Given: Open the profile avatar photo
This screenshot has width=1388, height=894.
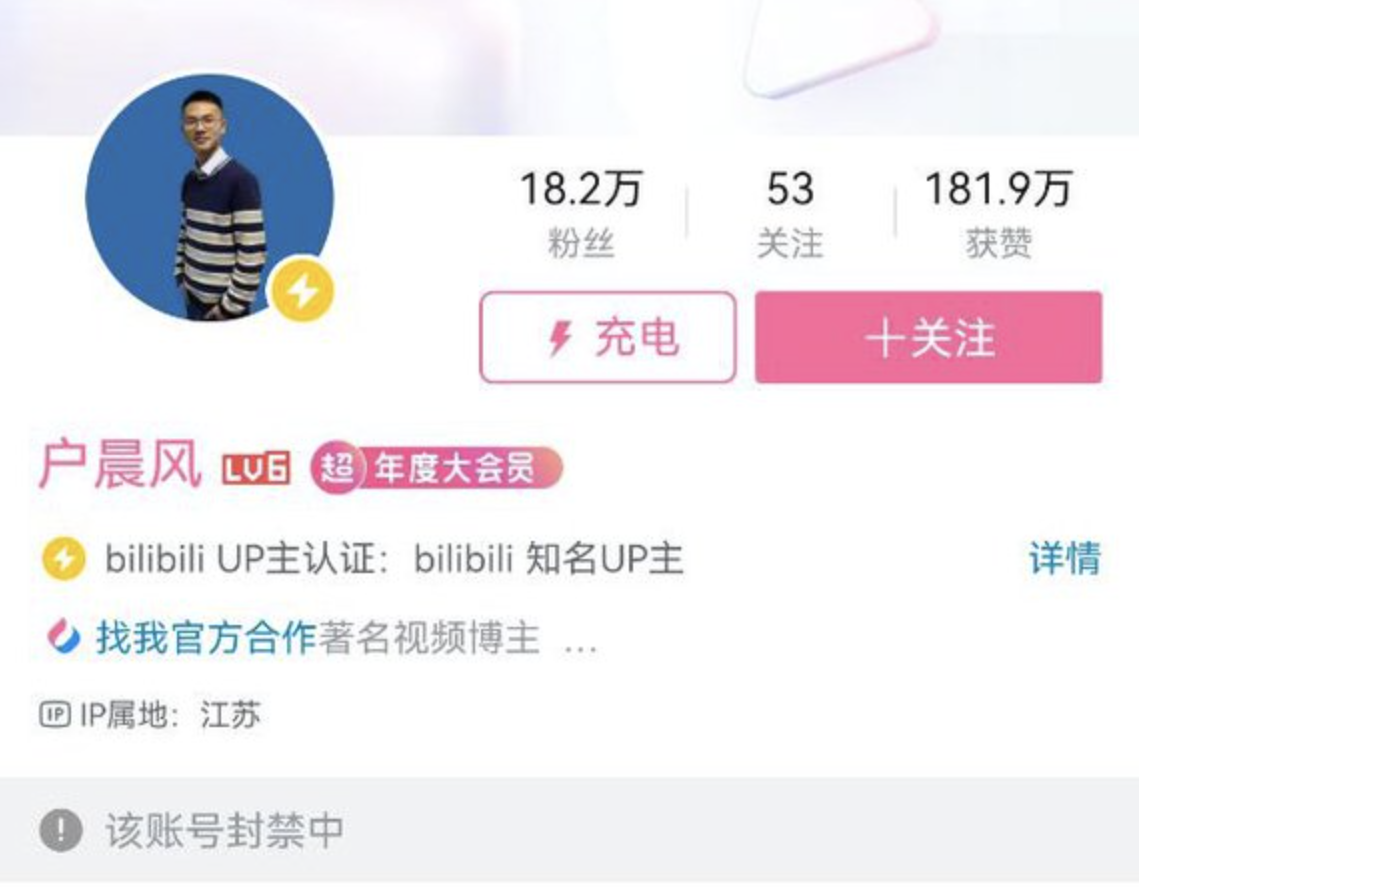Looking at the screenshot, I should click(209, 197).
